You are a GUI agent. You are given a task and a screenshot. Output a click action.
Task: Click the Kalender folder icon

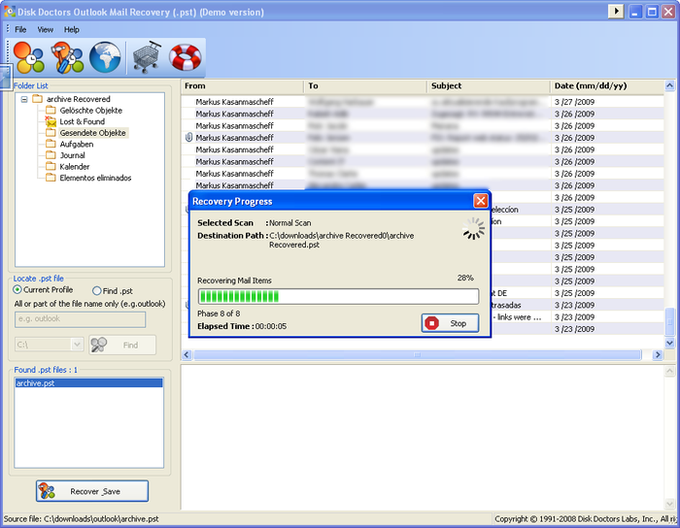[51, 166]
